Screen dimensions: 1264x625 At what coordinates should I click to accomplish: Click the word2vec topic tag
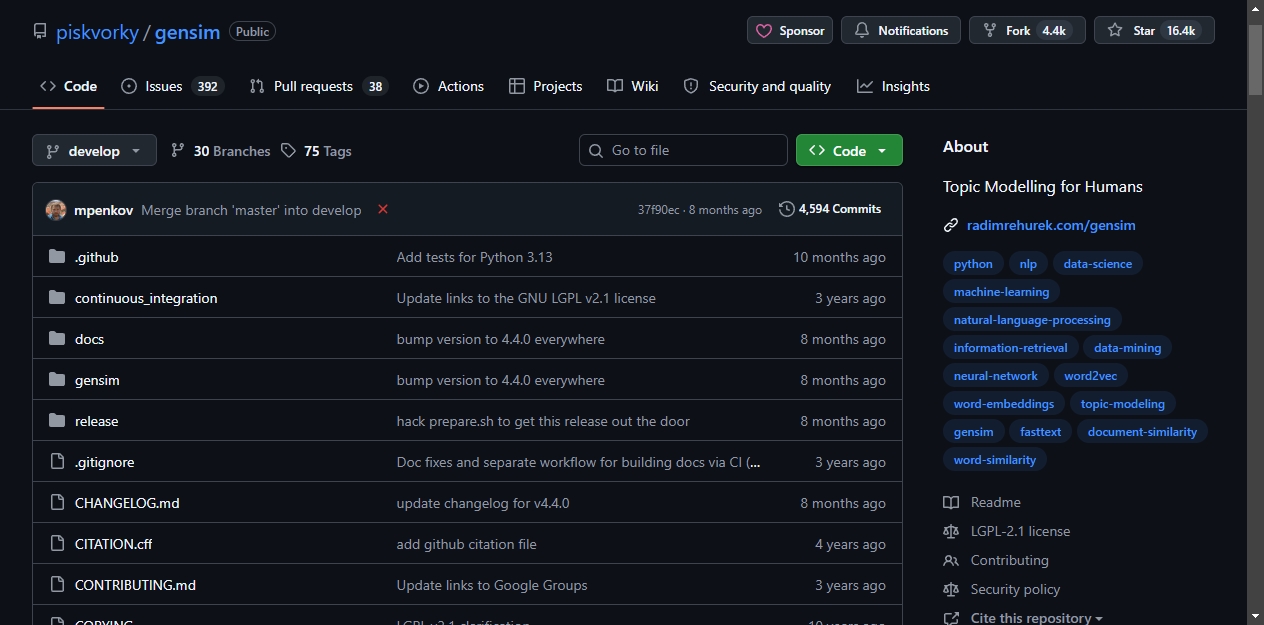coord(1090,376)
